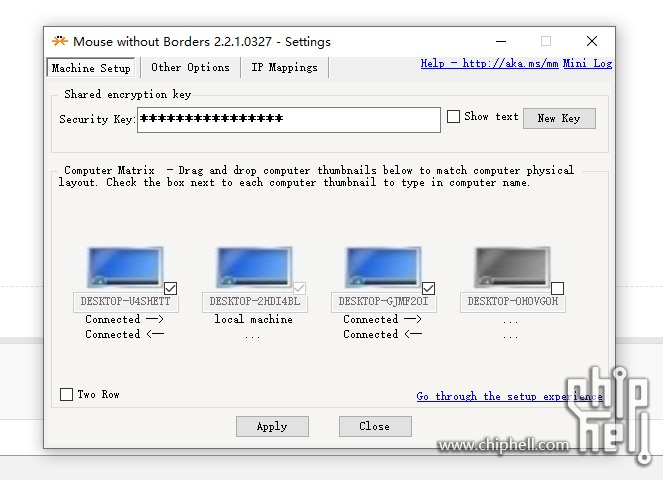Viewport: 665px width, 480px height.
Task: Select the DESKTOP-2HDI4BL local machine thumbnail
Action: pyautogui.click(x=254, y=268)
